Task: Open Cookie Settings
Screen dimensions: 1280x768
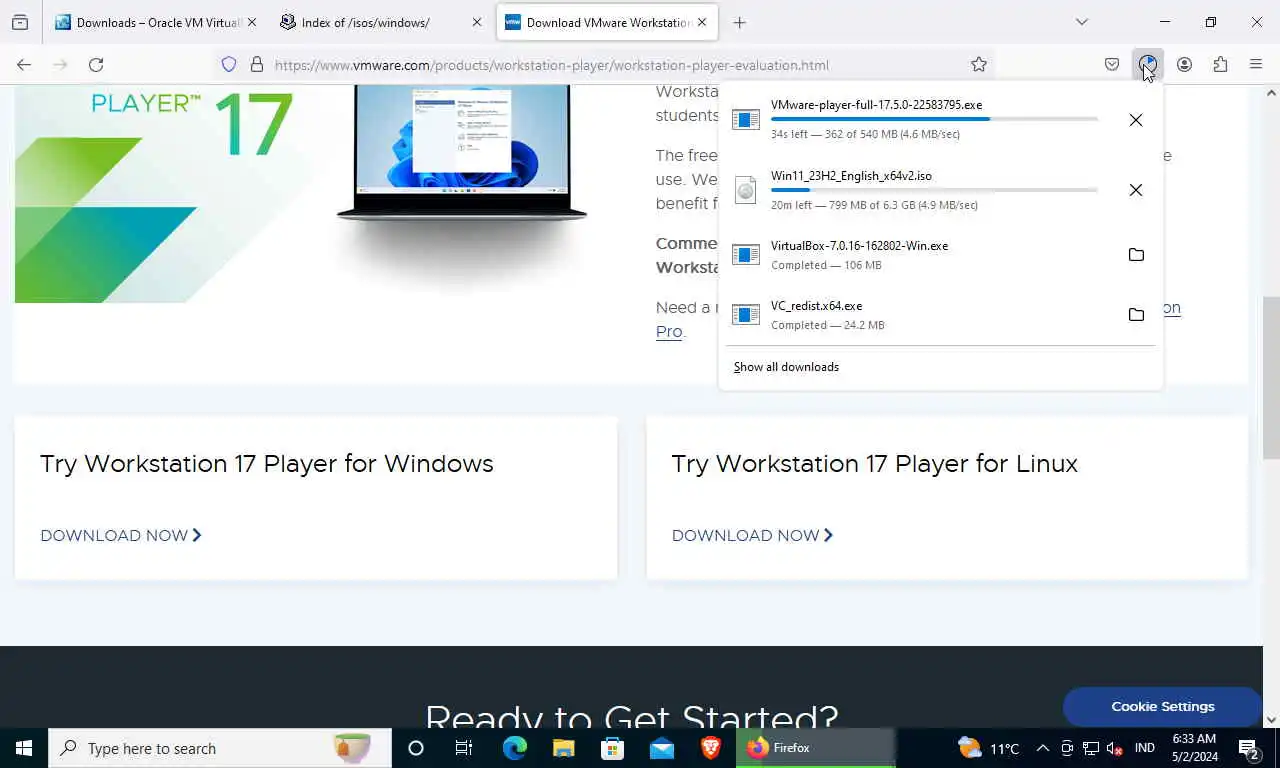Action: point(1162,706)
